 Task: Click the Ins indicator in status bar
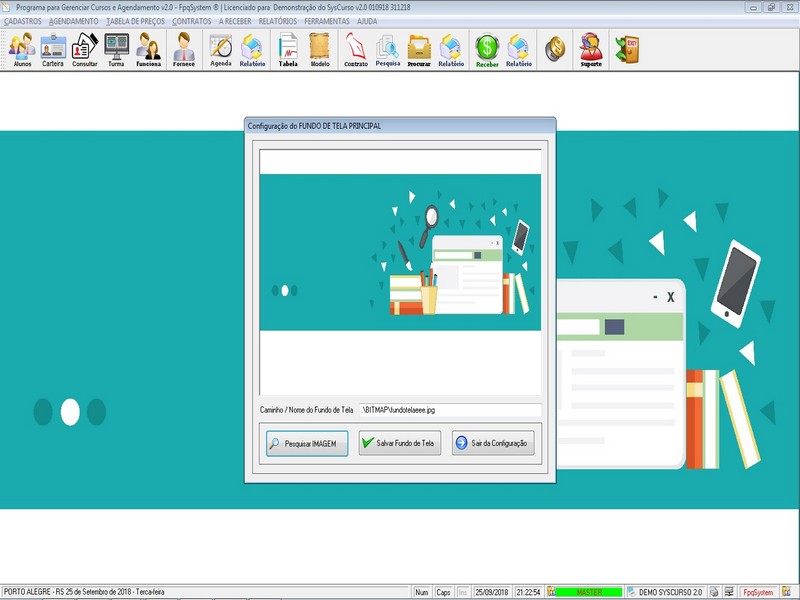462,592
